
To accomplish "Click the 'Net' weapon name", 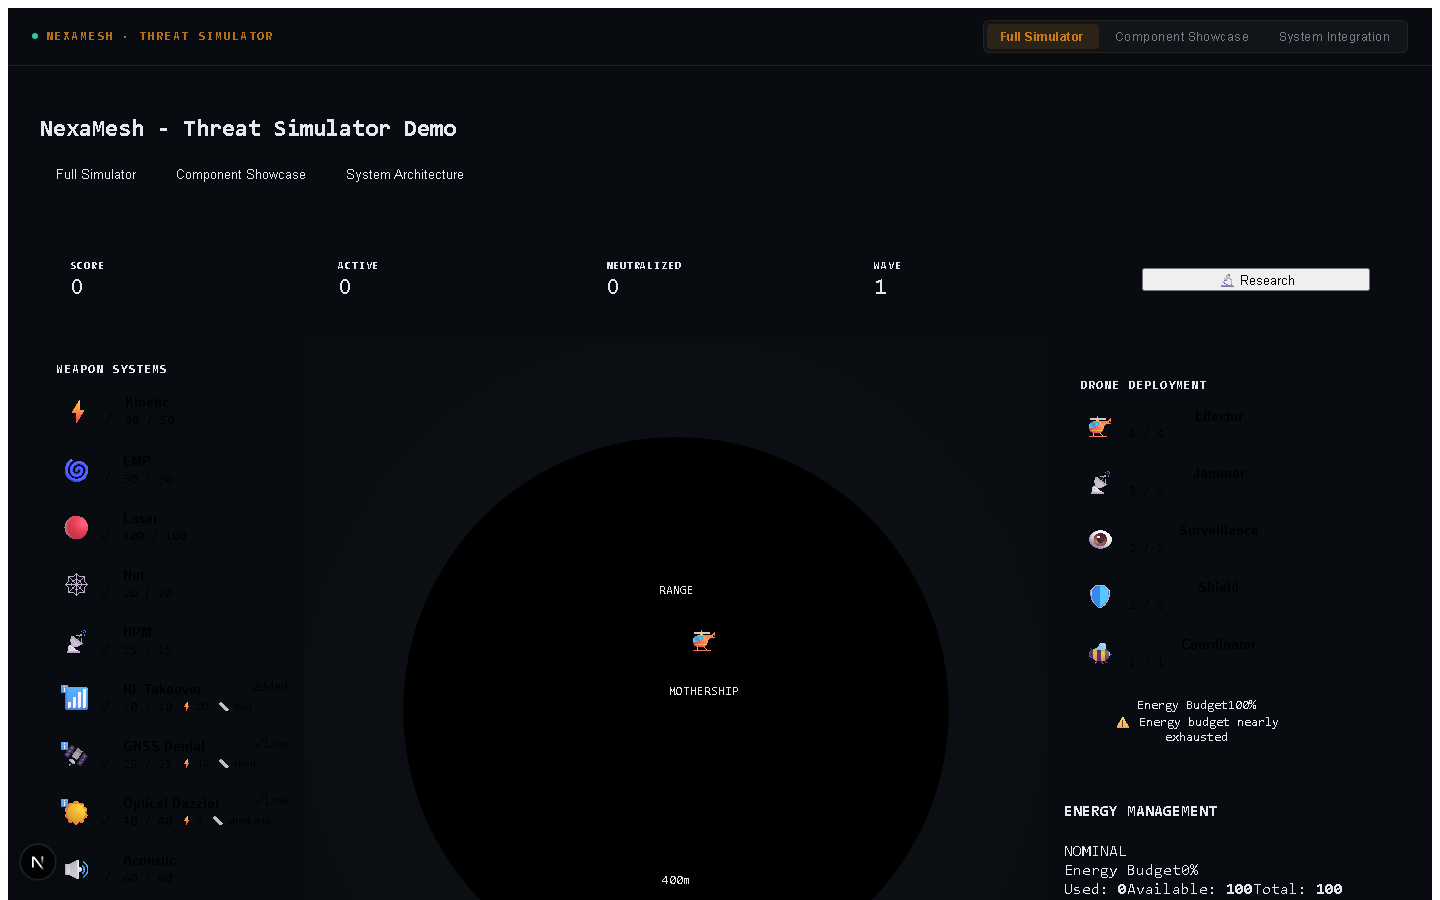I will [134, 575].
